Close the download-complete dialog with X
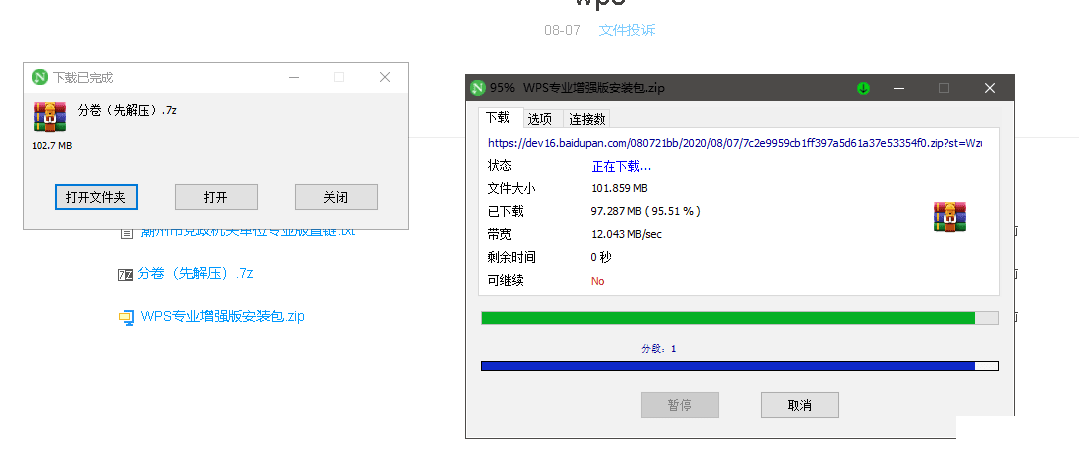This screenshot has height=467, width=1079. [x=385, y=77]
